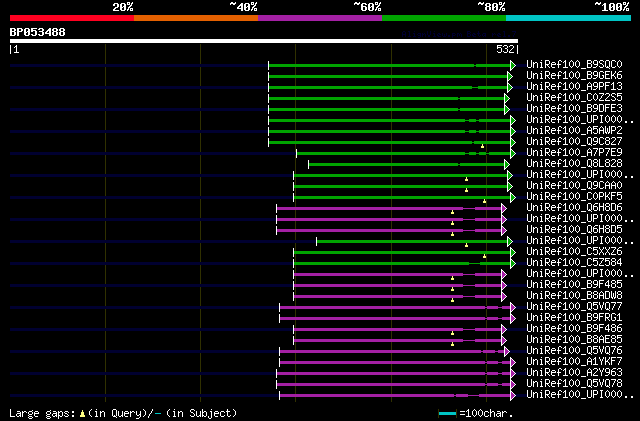This screenshot has height=421, width=640.
Task: Select hit label UniRef100_A1YKF7
Action: 574,362
